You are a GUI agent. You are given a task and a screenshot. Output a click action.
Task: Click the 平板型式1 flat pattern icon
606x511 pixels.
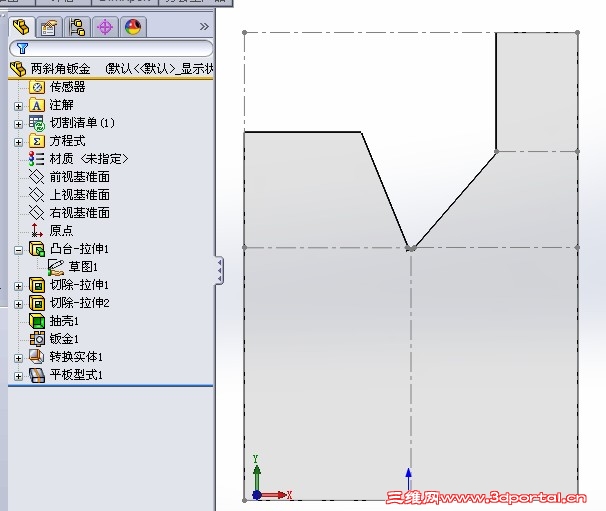(37, 375)
